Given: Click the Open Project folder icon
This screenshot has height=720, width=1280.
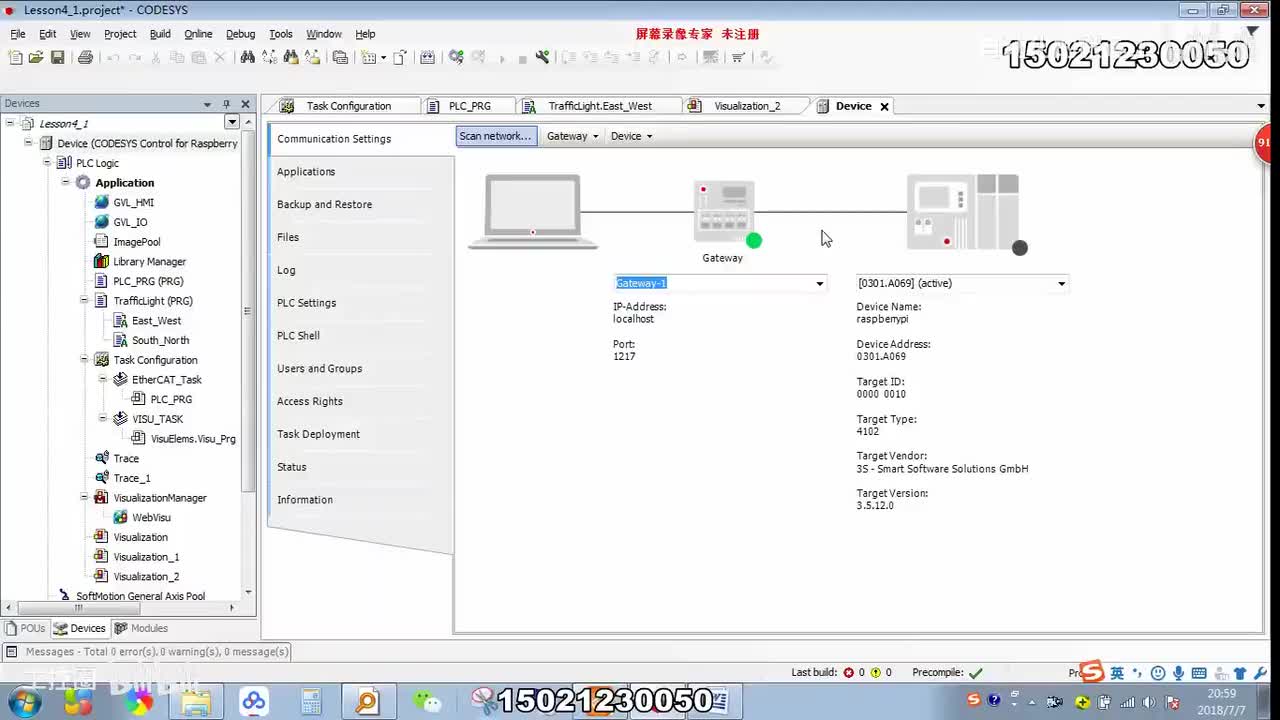Looking at the screenshot, I should click(36, 57).
